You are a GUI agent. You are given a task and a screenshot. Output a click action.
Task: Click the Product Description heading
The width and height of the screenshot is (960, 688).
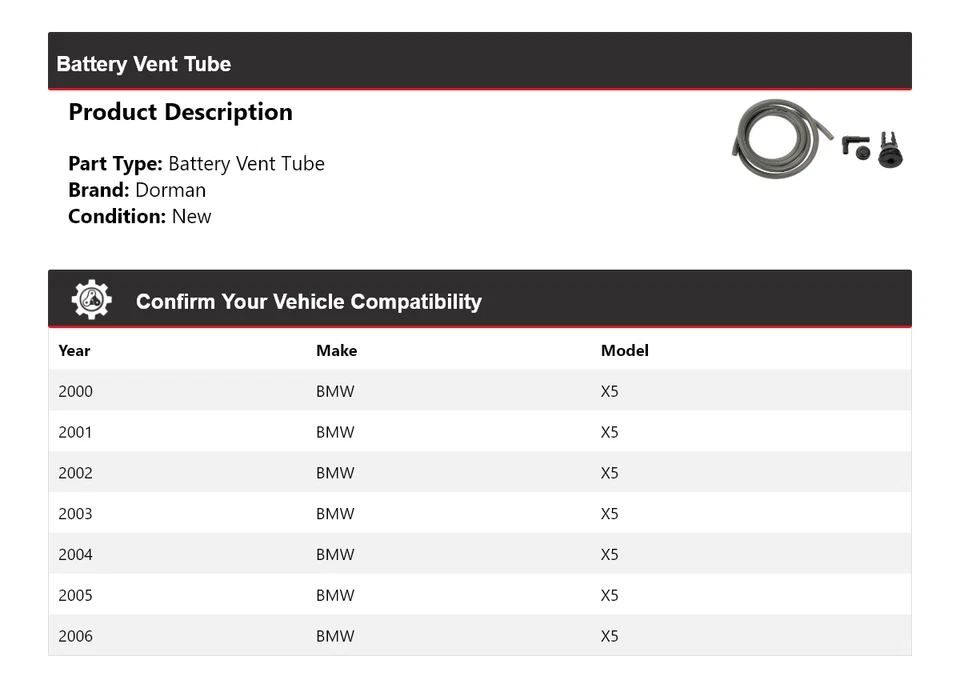[x=180, y=112]
